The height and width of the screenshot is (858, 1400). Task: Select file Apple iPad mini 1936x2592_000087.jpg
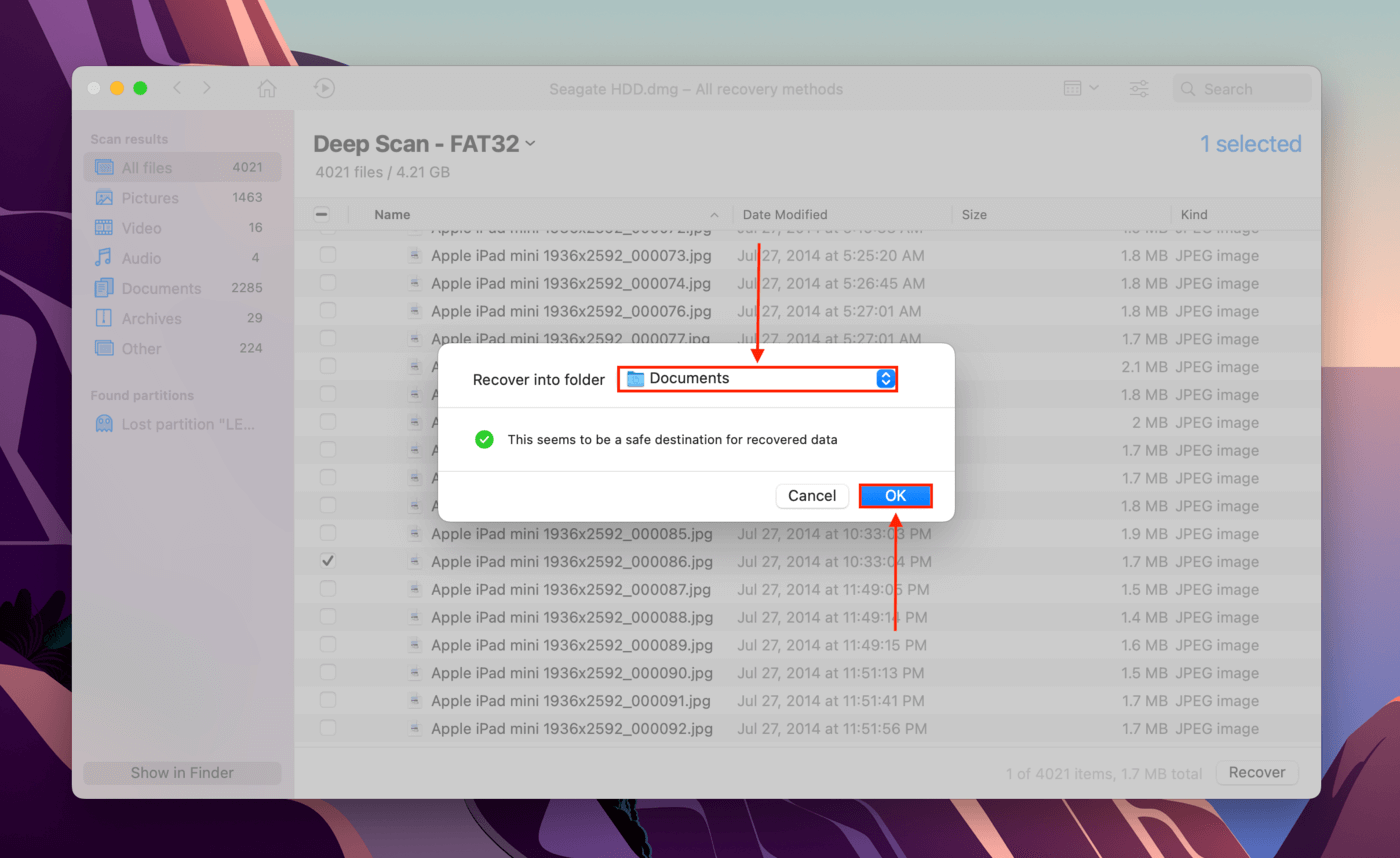pyautogui.click(x=571, y=589)
